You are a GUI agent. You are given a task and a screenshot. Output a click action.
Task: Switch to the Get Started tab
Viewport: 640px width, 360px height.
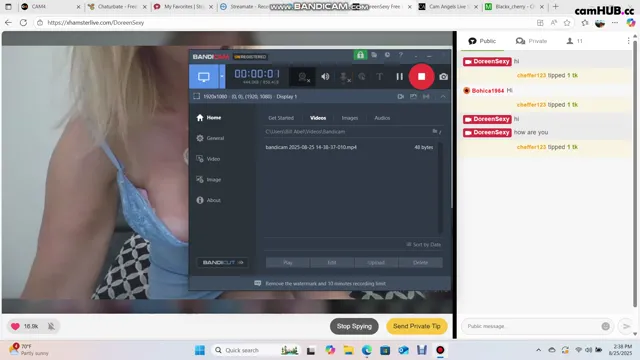pos(281,118)
